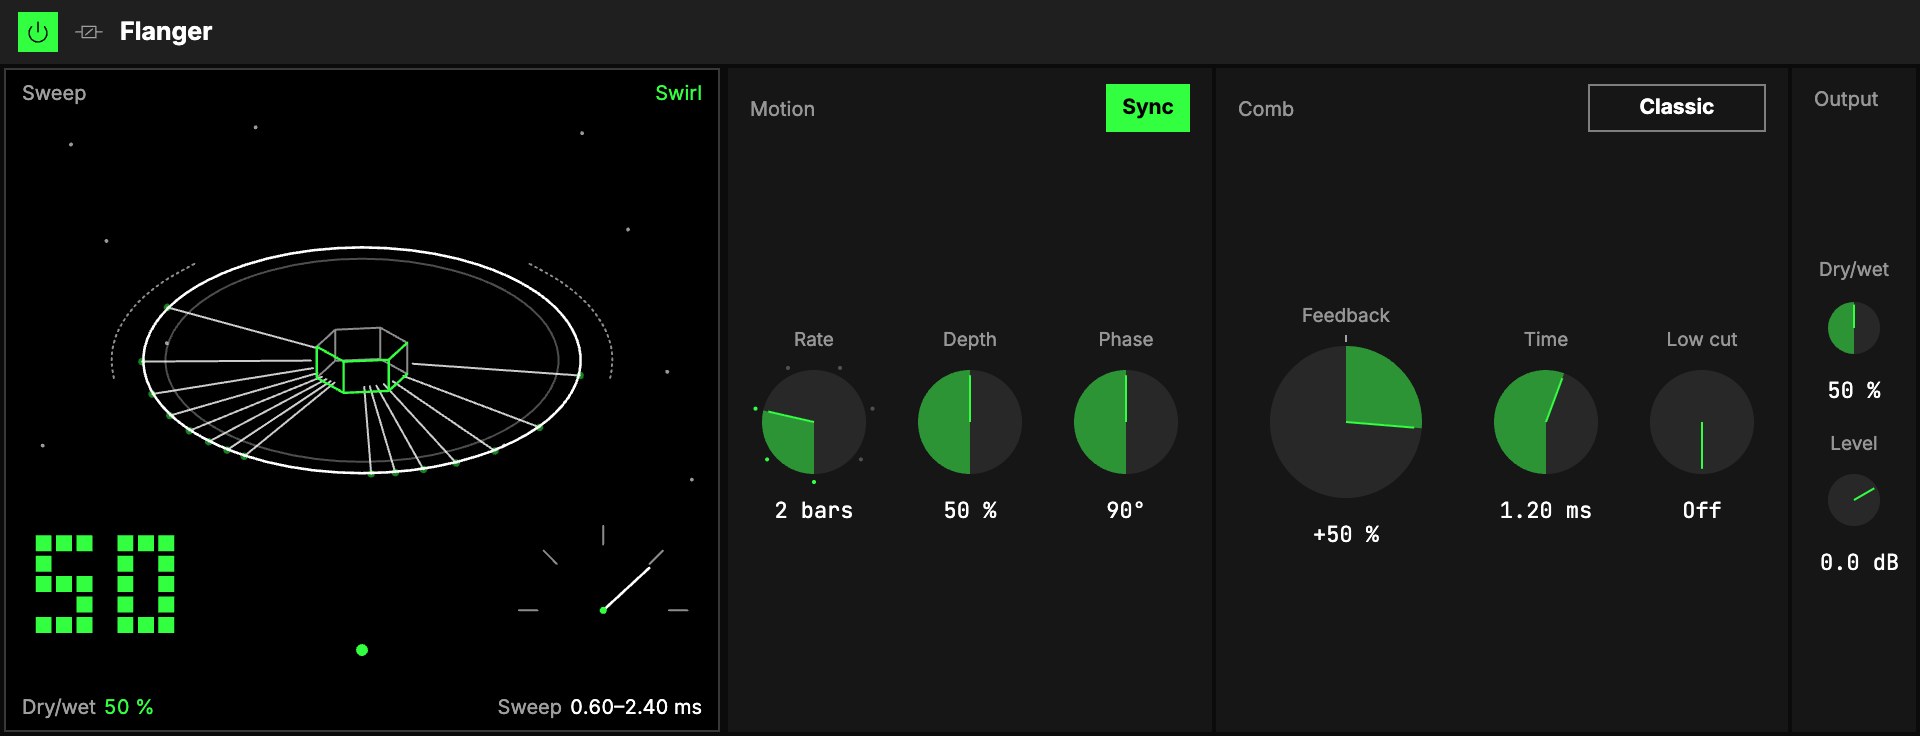1920x736 pixels.
Task: Toggle the Flanger power button
Action: [38, 32]
